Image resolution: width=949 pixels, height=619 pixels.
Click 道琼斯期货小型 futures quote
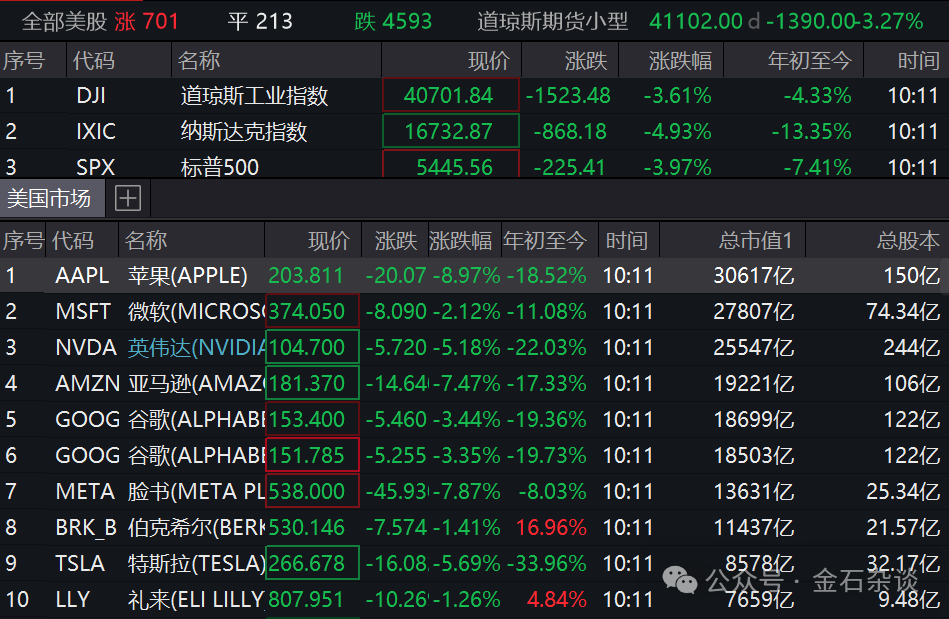point(552,20)
